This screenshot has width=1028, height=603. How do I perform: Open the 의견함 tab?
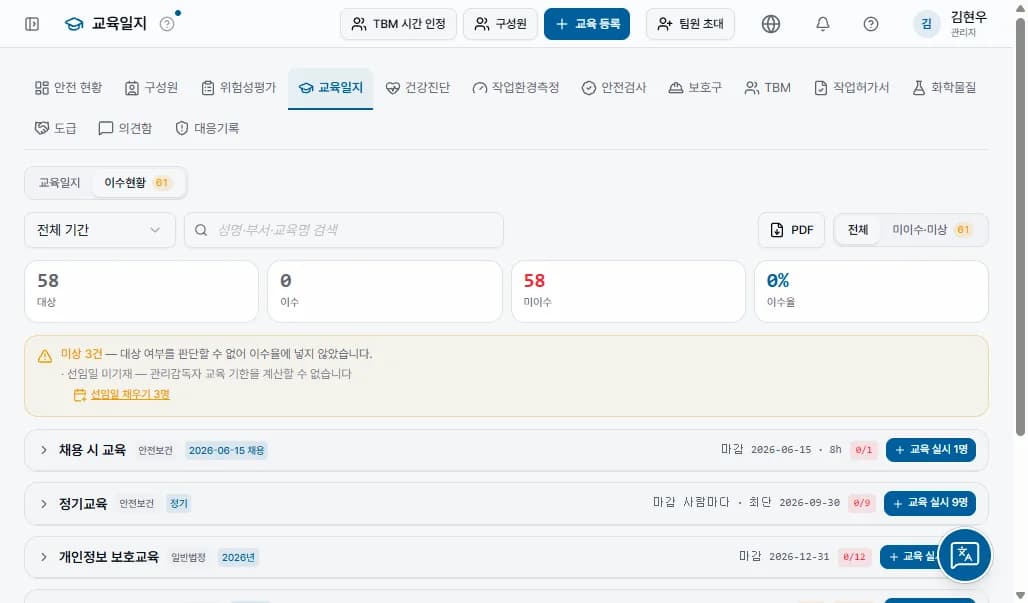(x=125, y=128)
